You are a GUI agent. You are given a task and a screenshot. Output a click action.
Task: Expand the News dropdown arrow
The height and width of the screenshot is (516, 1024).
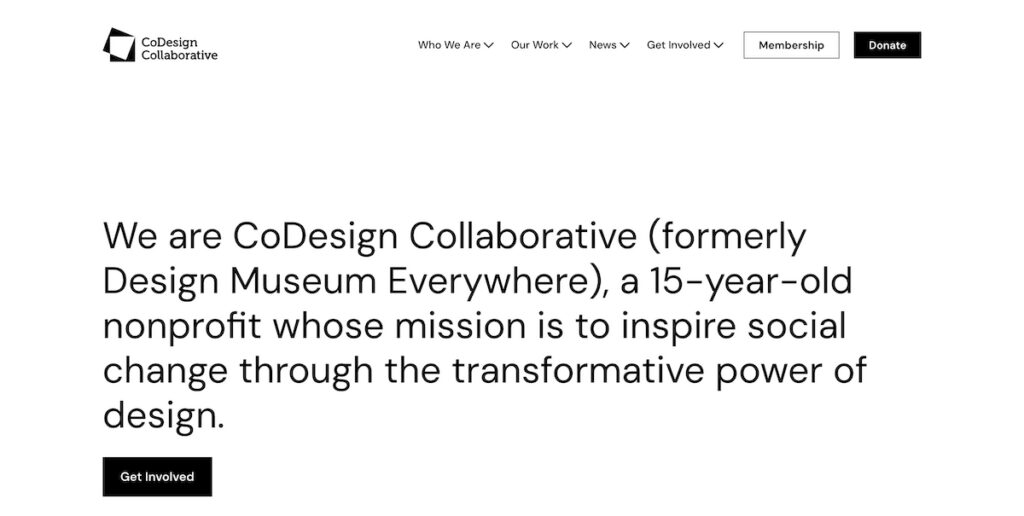point(625,45)
